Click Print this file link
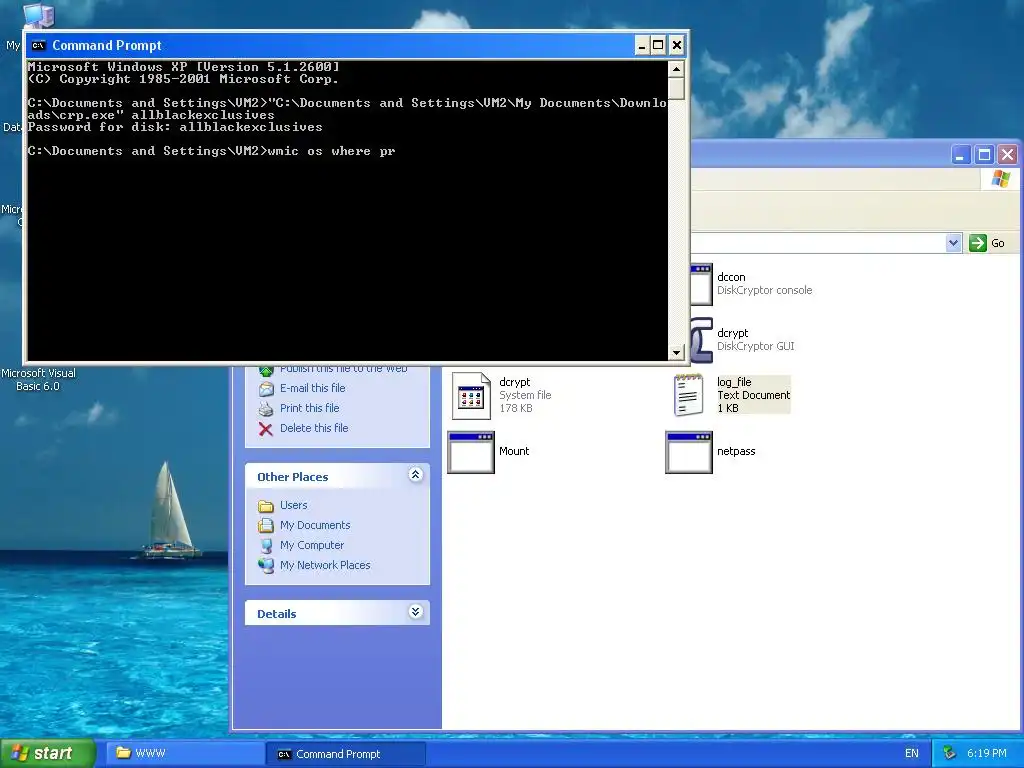Viewport: 1024px width, 768px height. [310, 408]
